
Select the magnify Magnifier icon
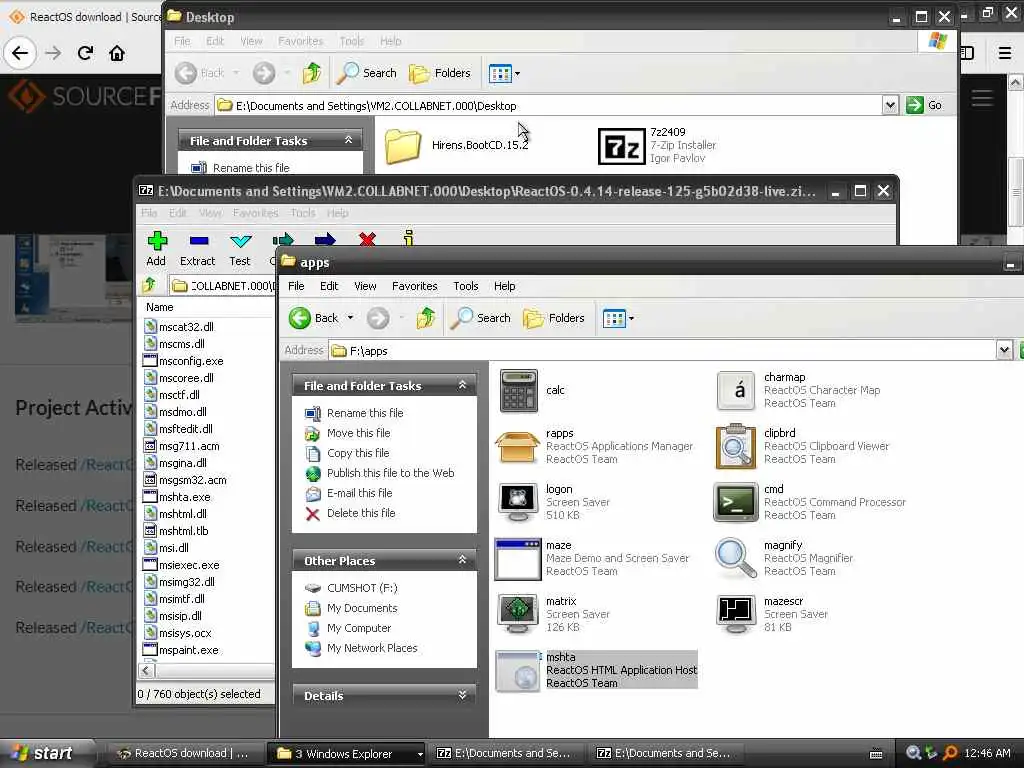point(736,559)
